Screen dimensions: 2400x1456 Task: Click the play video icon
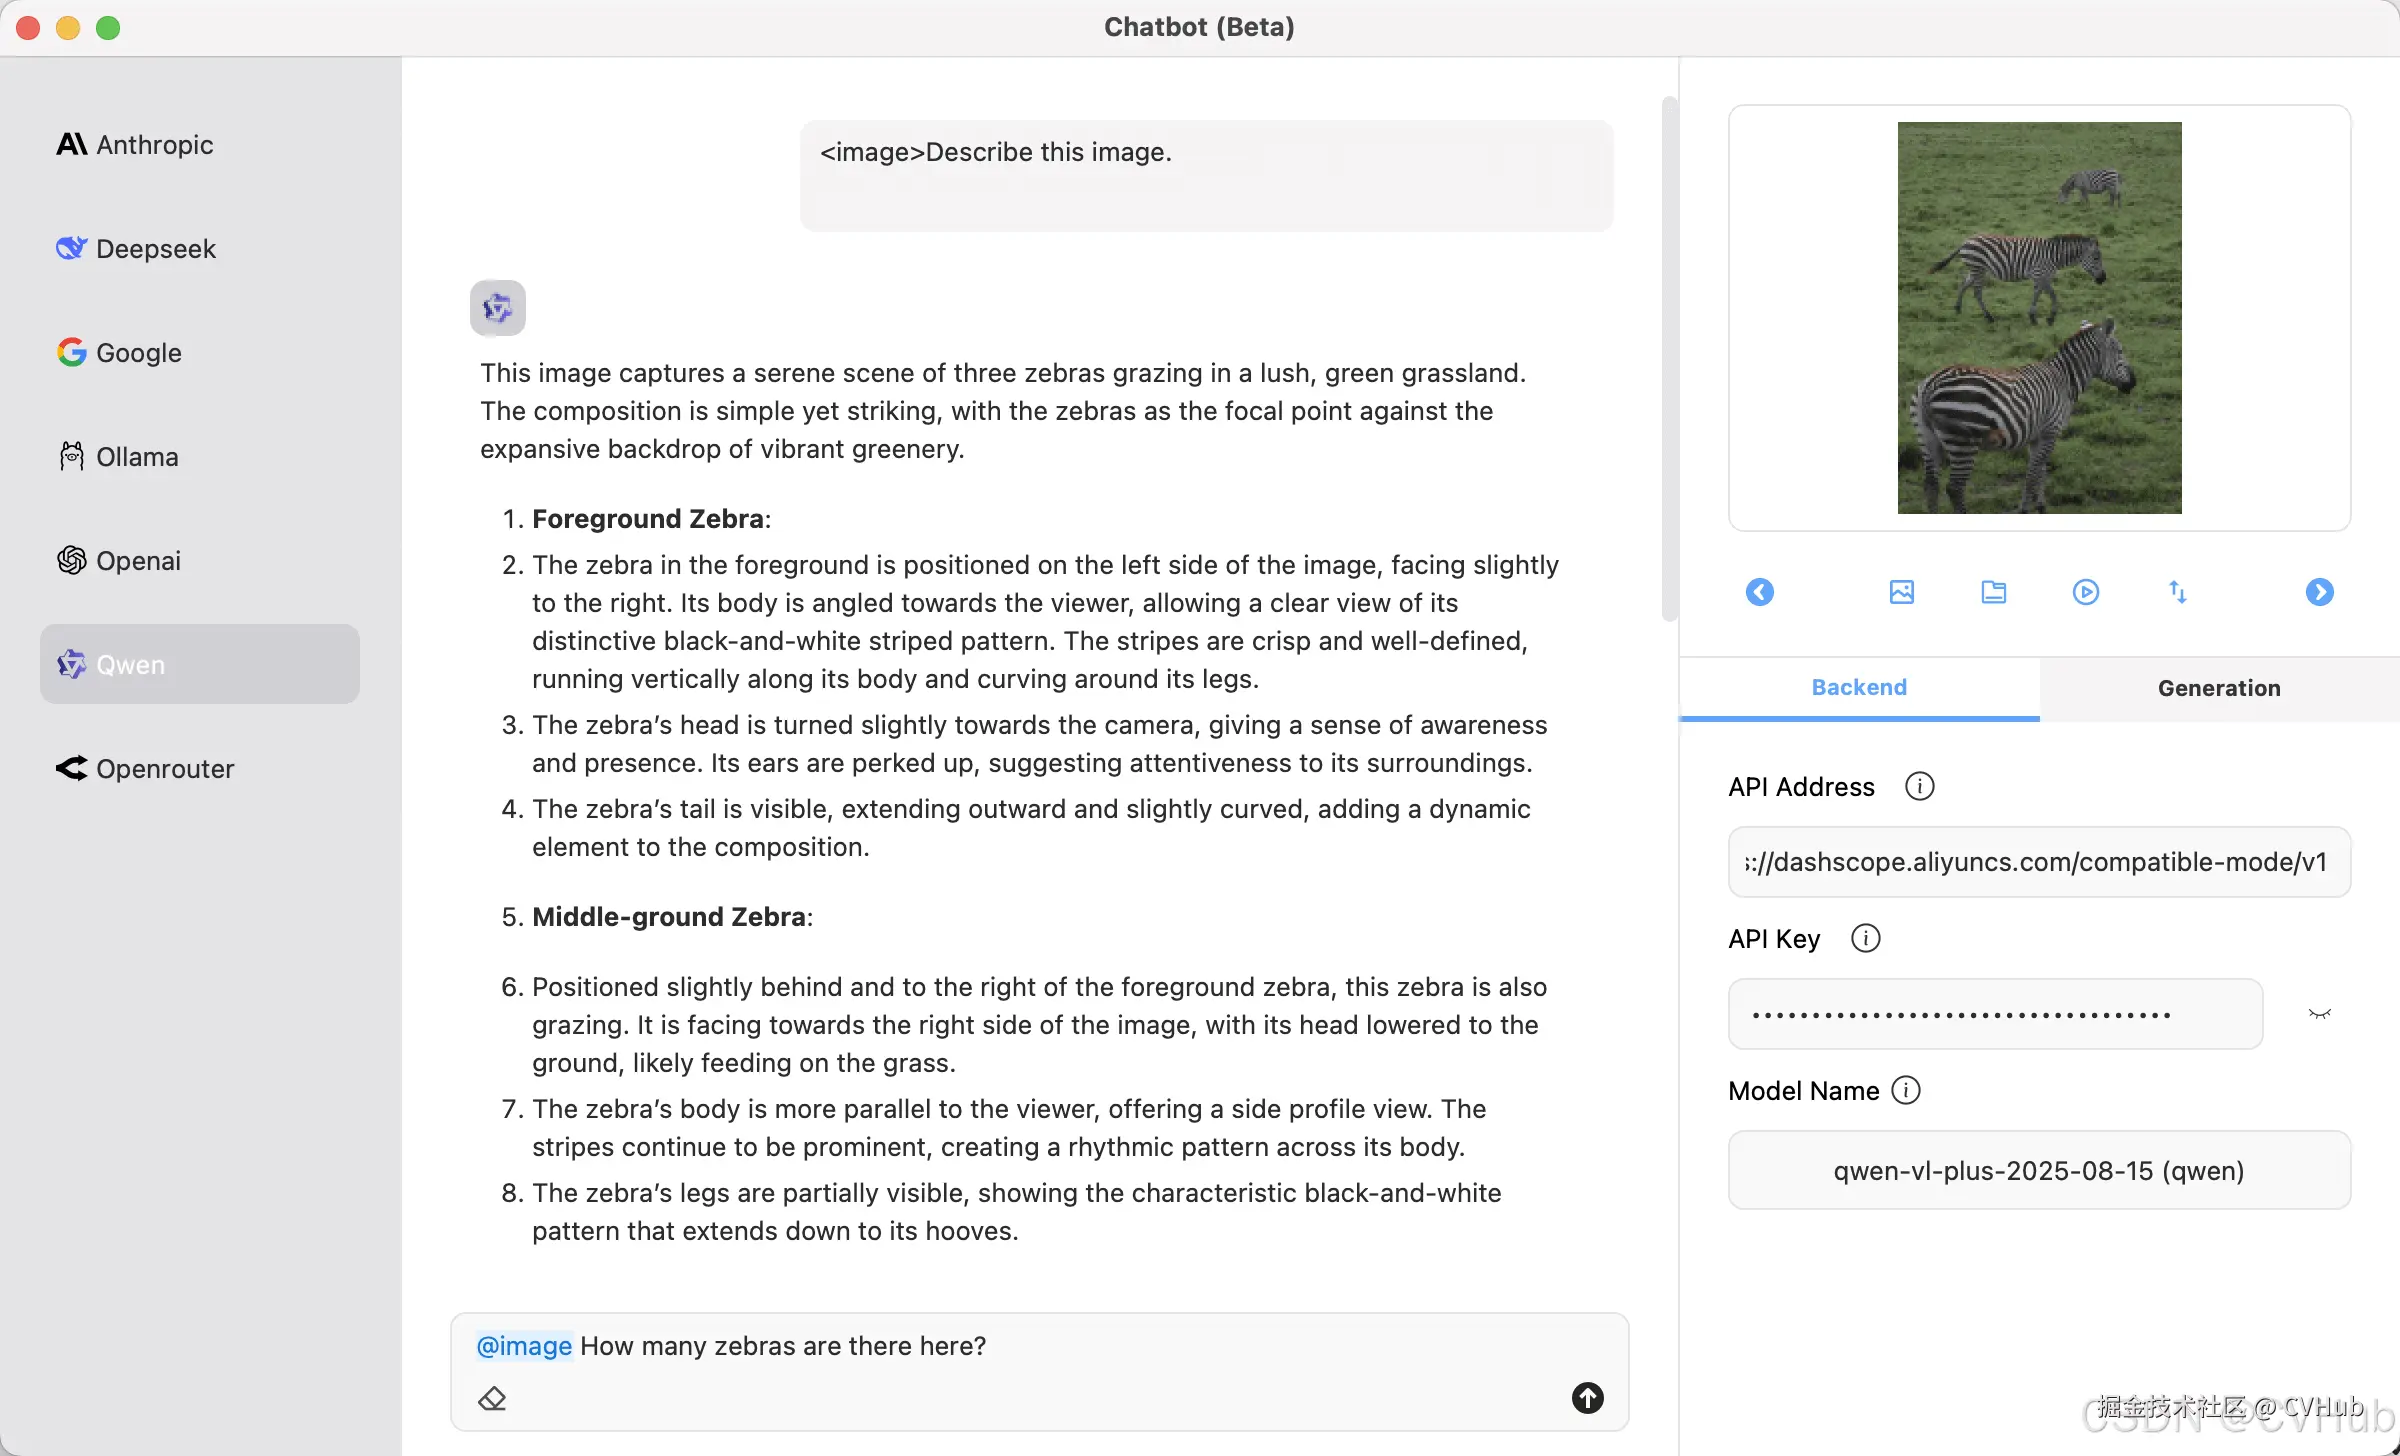(x=2085, y=592)
